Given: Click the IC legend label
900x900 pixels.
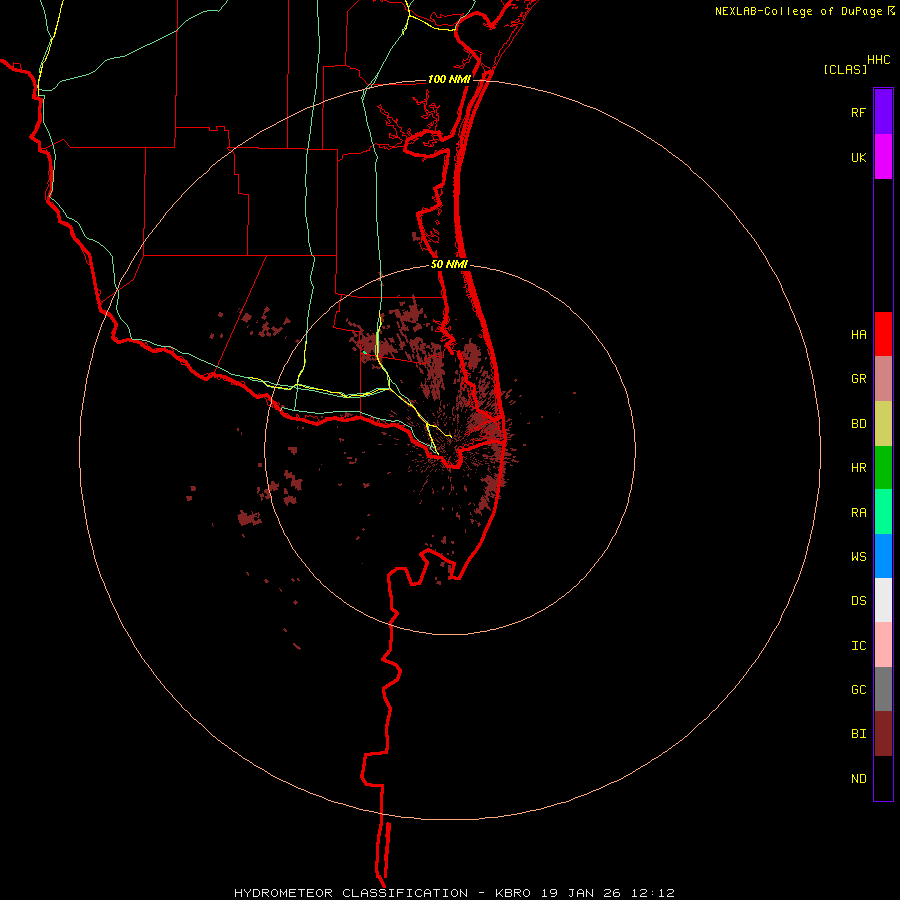Looking at the screenshot, I should [x=859, y=646].
